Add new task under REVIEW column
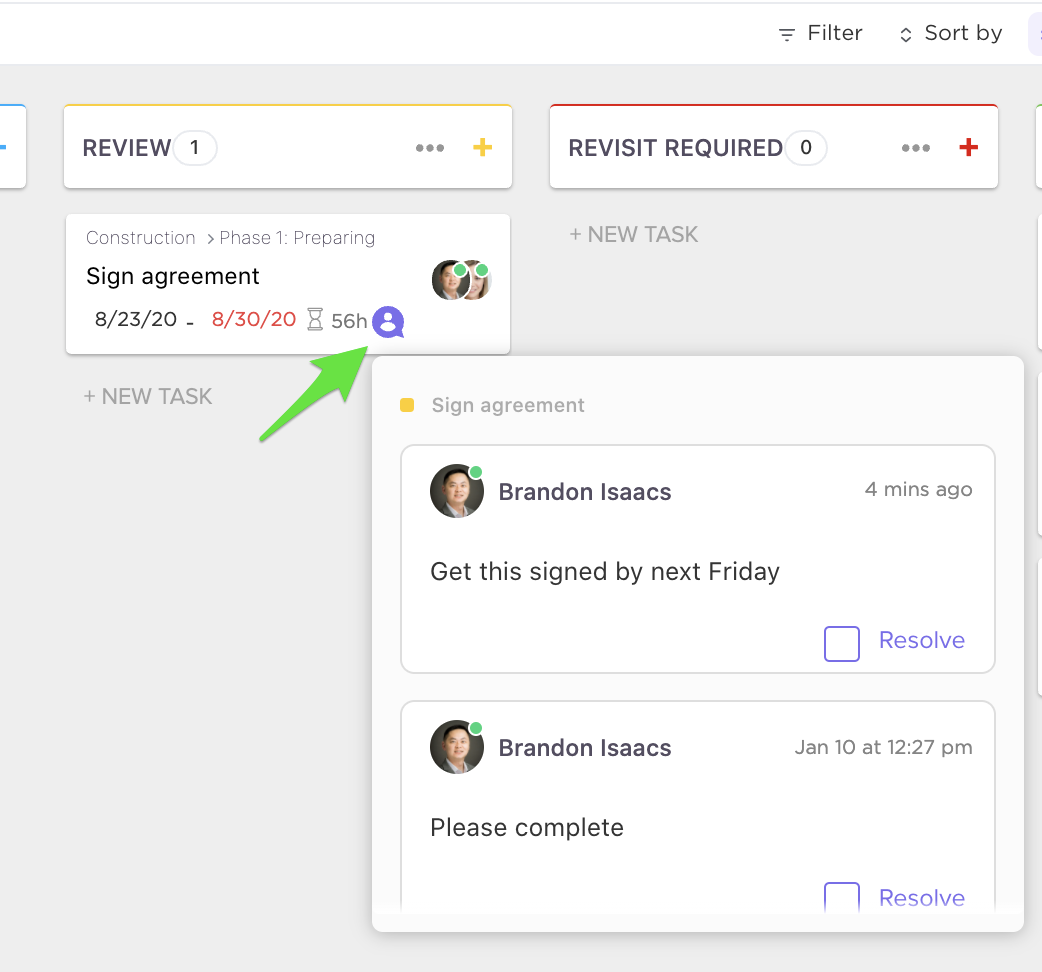 (x=148, y=396)
